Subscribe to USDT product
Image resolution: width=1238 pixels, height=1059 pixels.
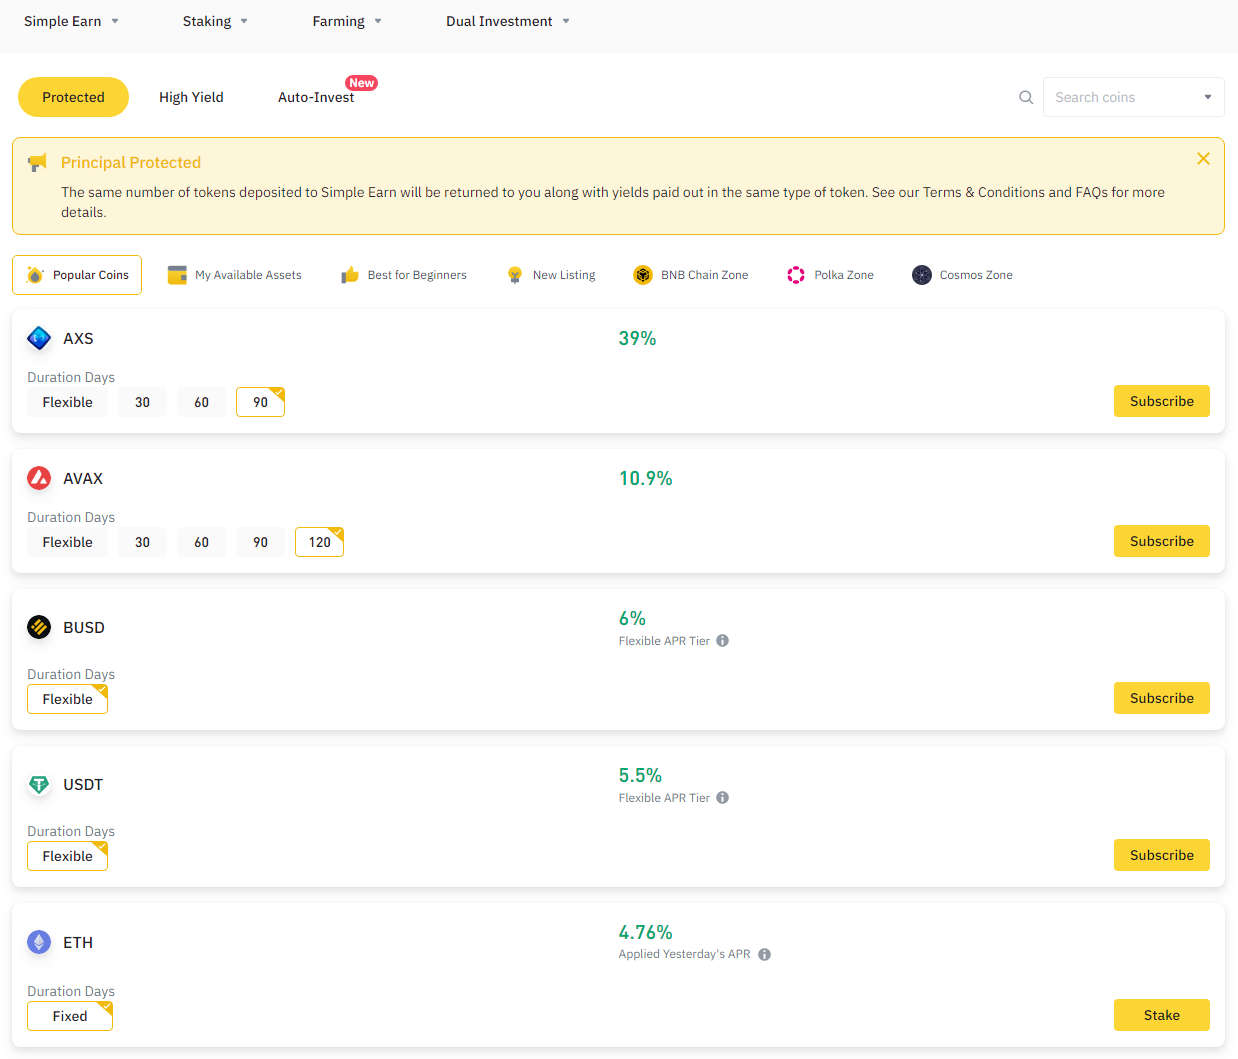[x=1162, y=855]
